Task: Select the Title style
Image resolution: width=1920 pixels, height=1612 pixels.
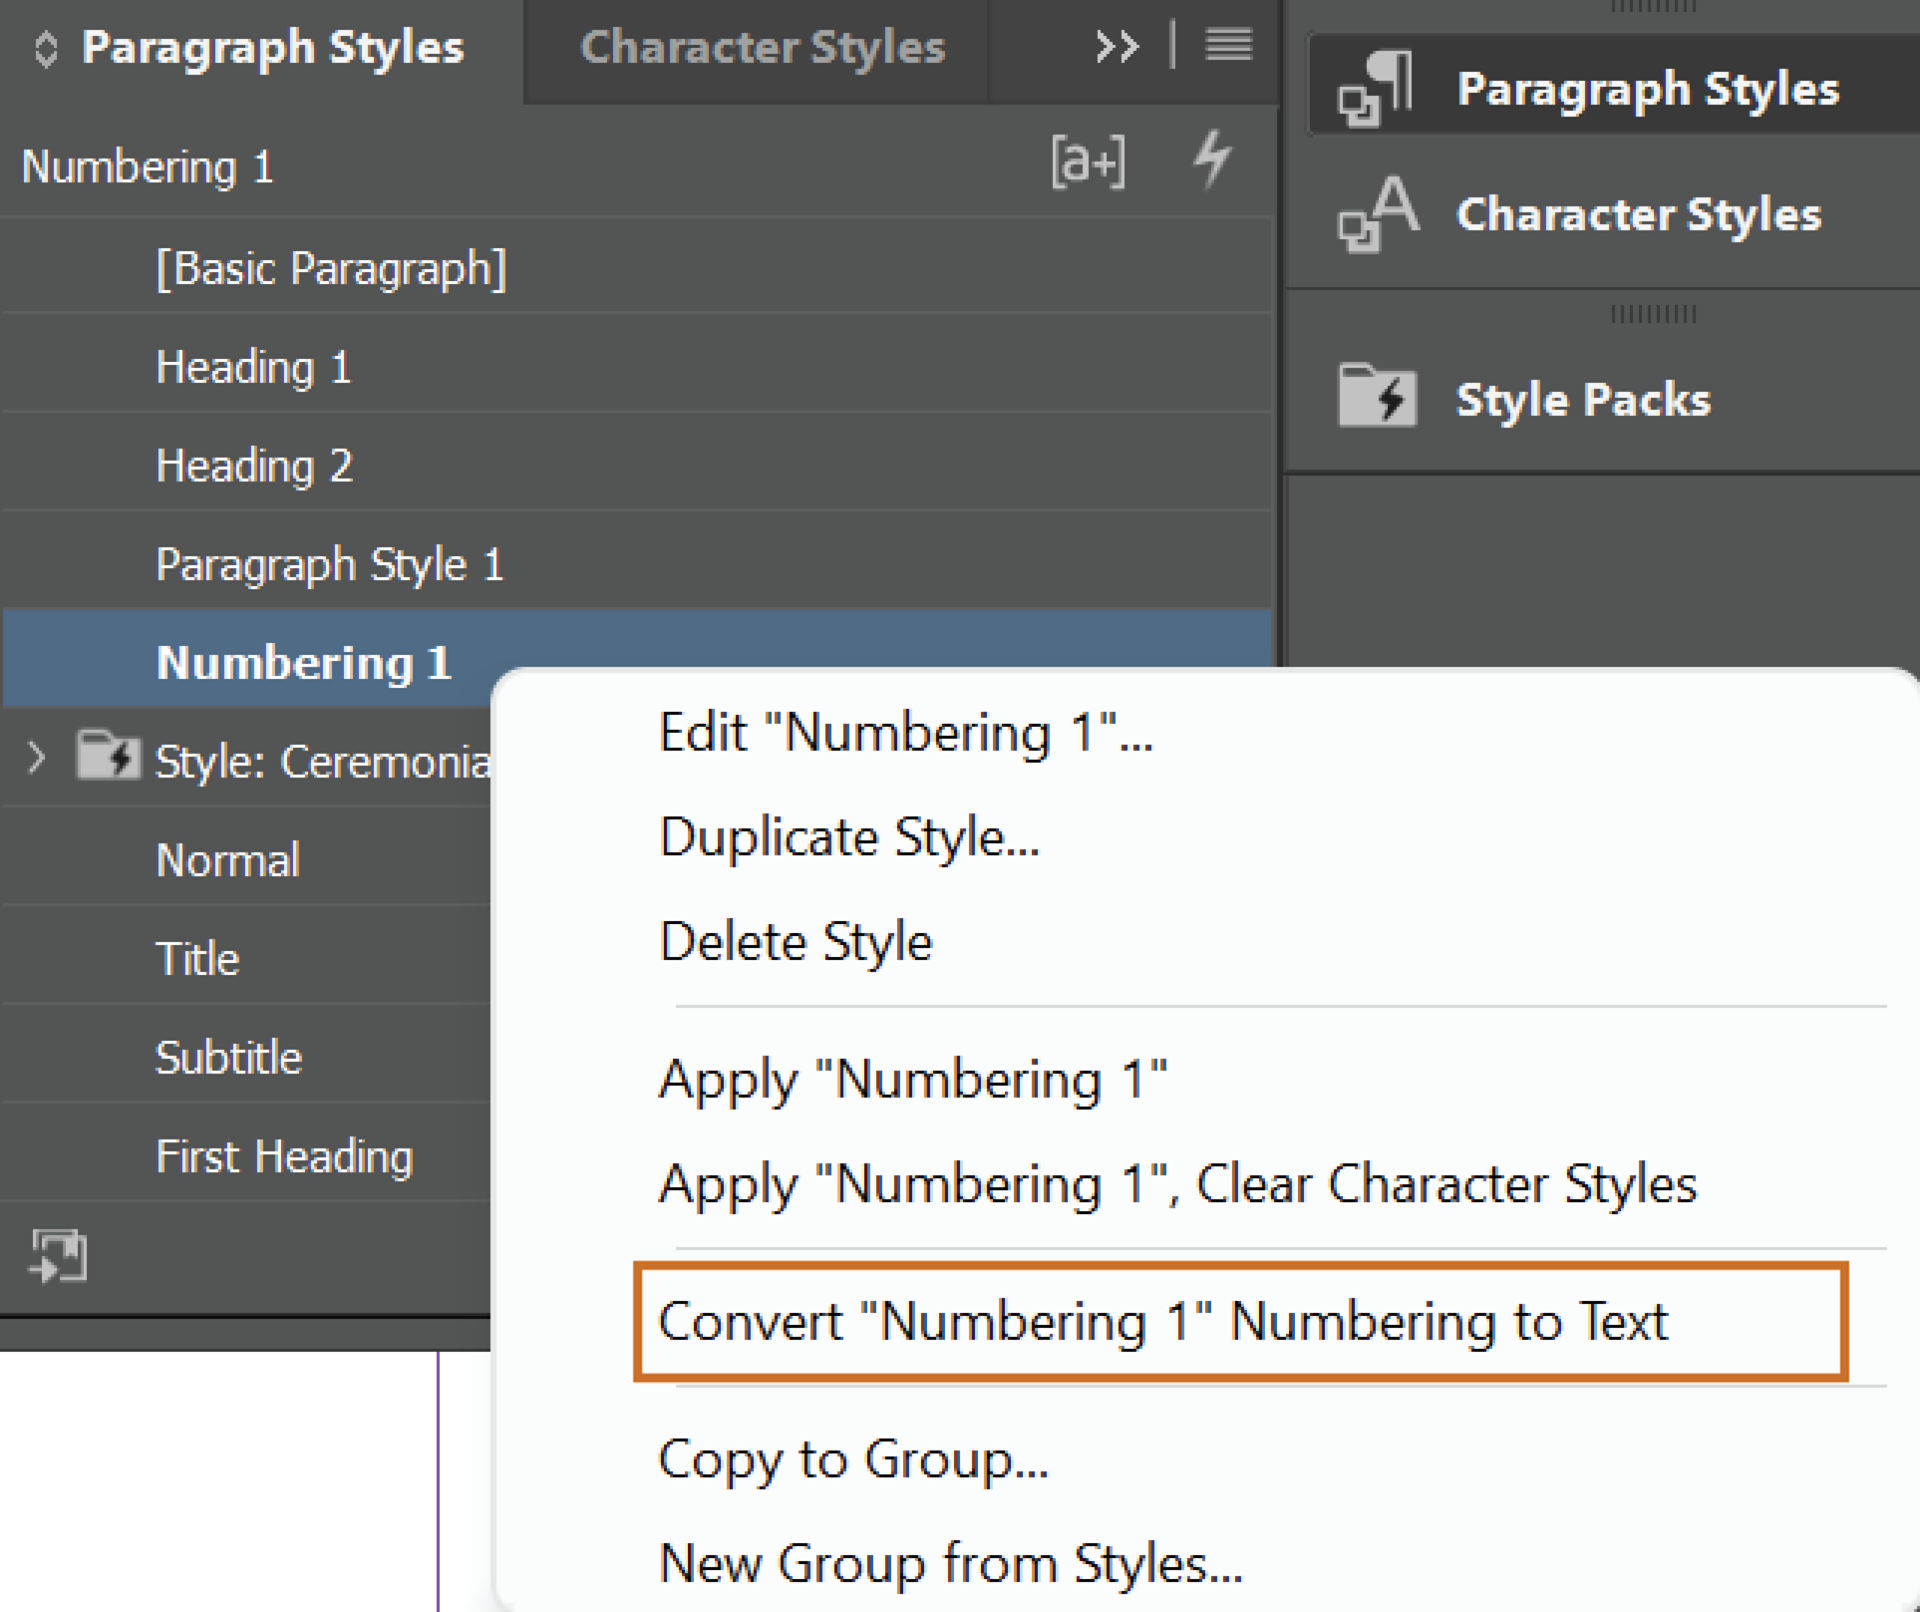Action: tap(197, 957)
